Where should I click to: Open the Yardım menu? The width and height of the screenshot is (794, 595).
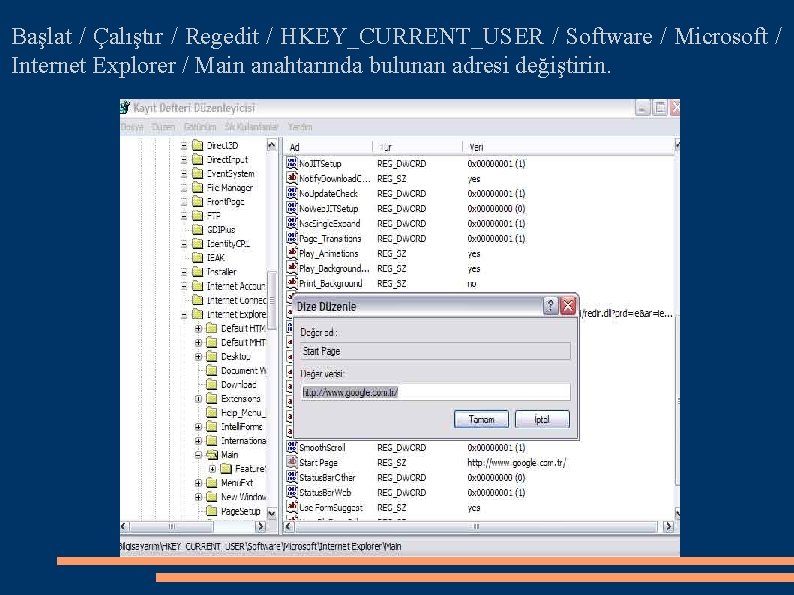click(300, 127)
